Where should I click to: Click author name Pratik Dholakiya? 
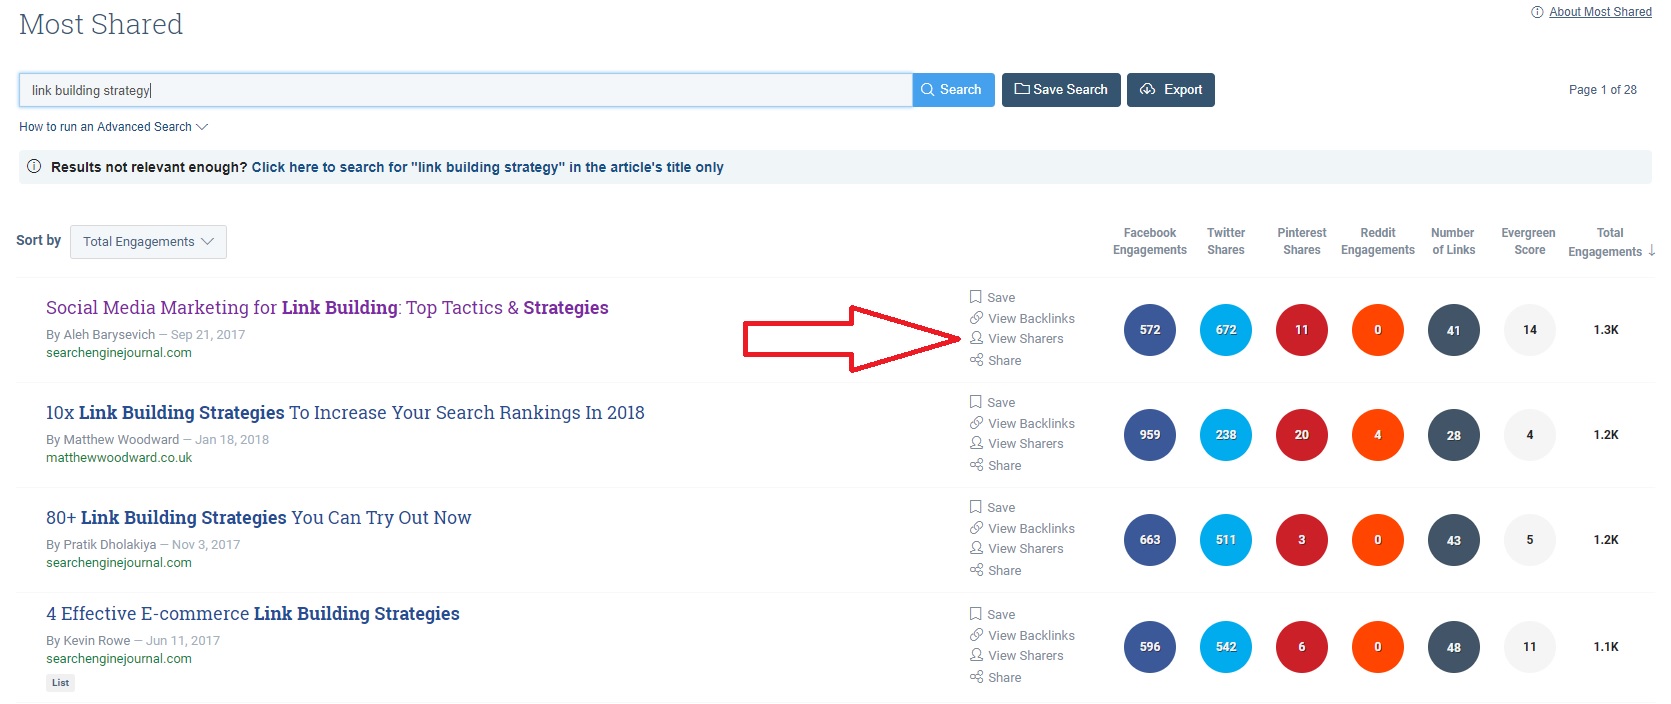[x=110, y=545]
